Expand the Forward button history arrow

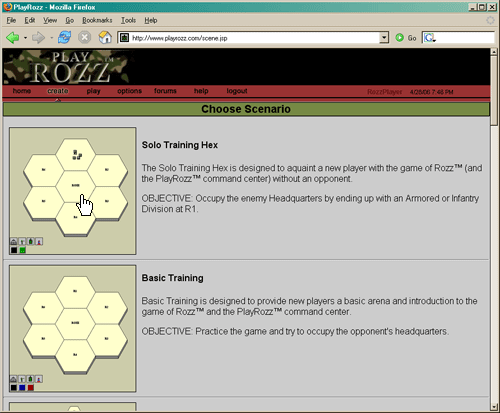[51, 38]
